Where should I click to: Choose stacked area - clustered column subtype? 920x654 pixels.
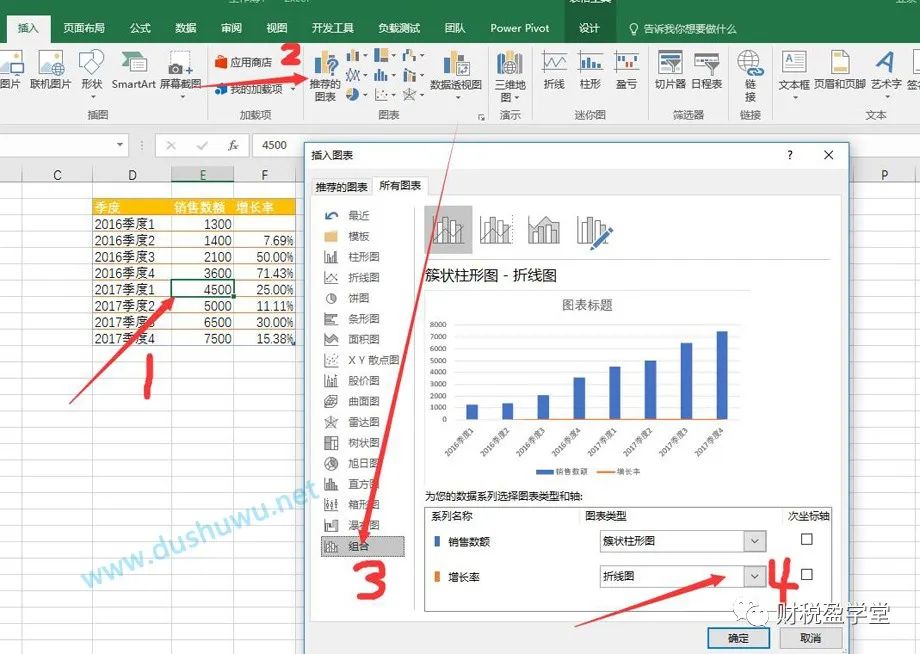pyautogui.click(x=544, y=229)
